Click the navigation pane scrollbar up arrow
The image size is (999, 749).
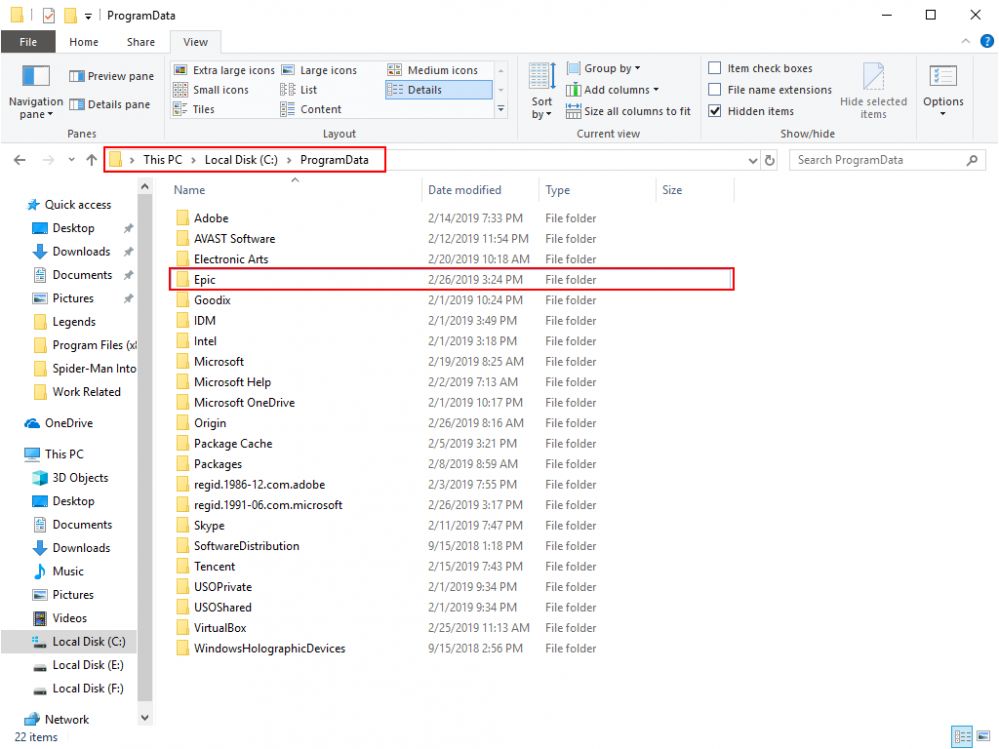(145, 187)
